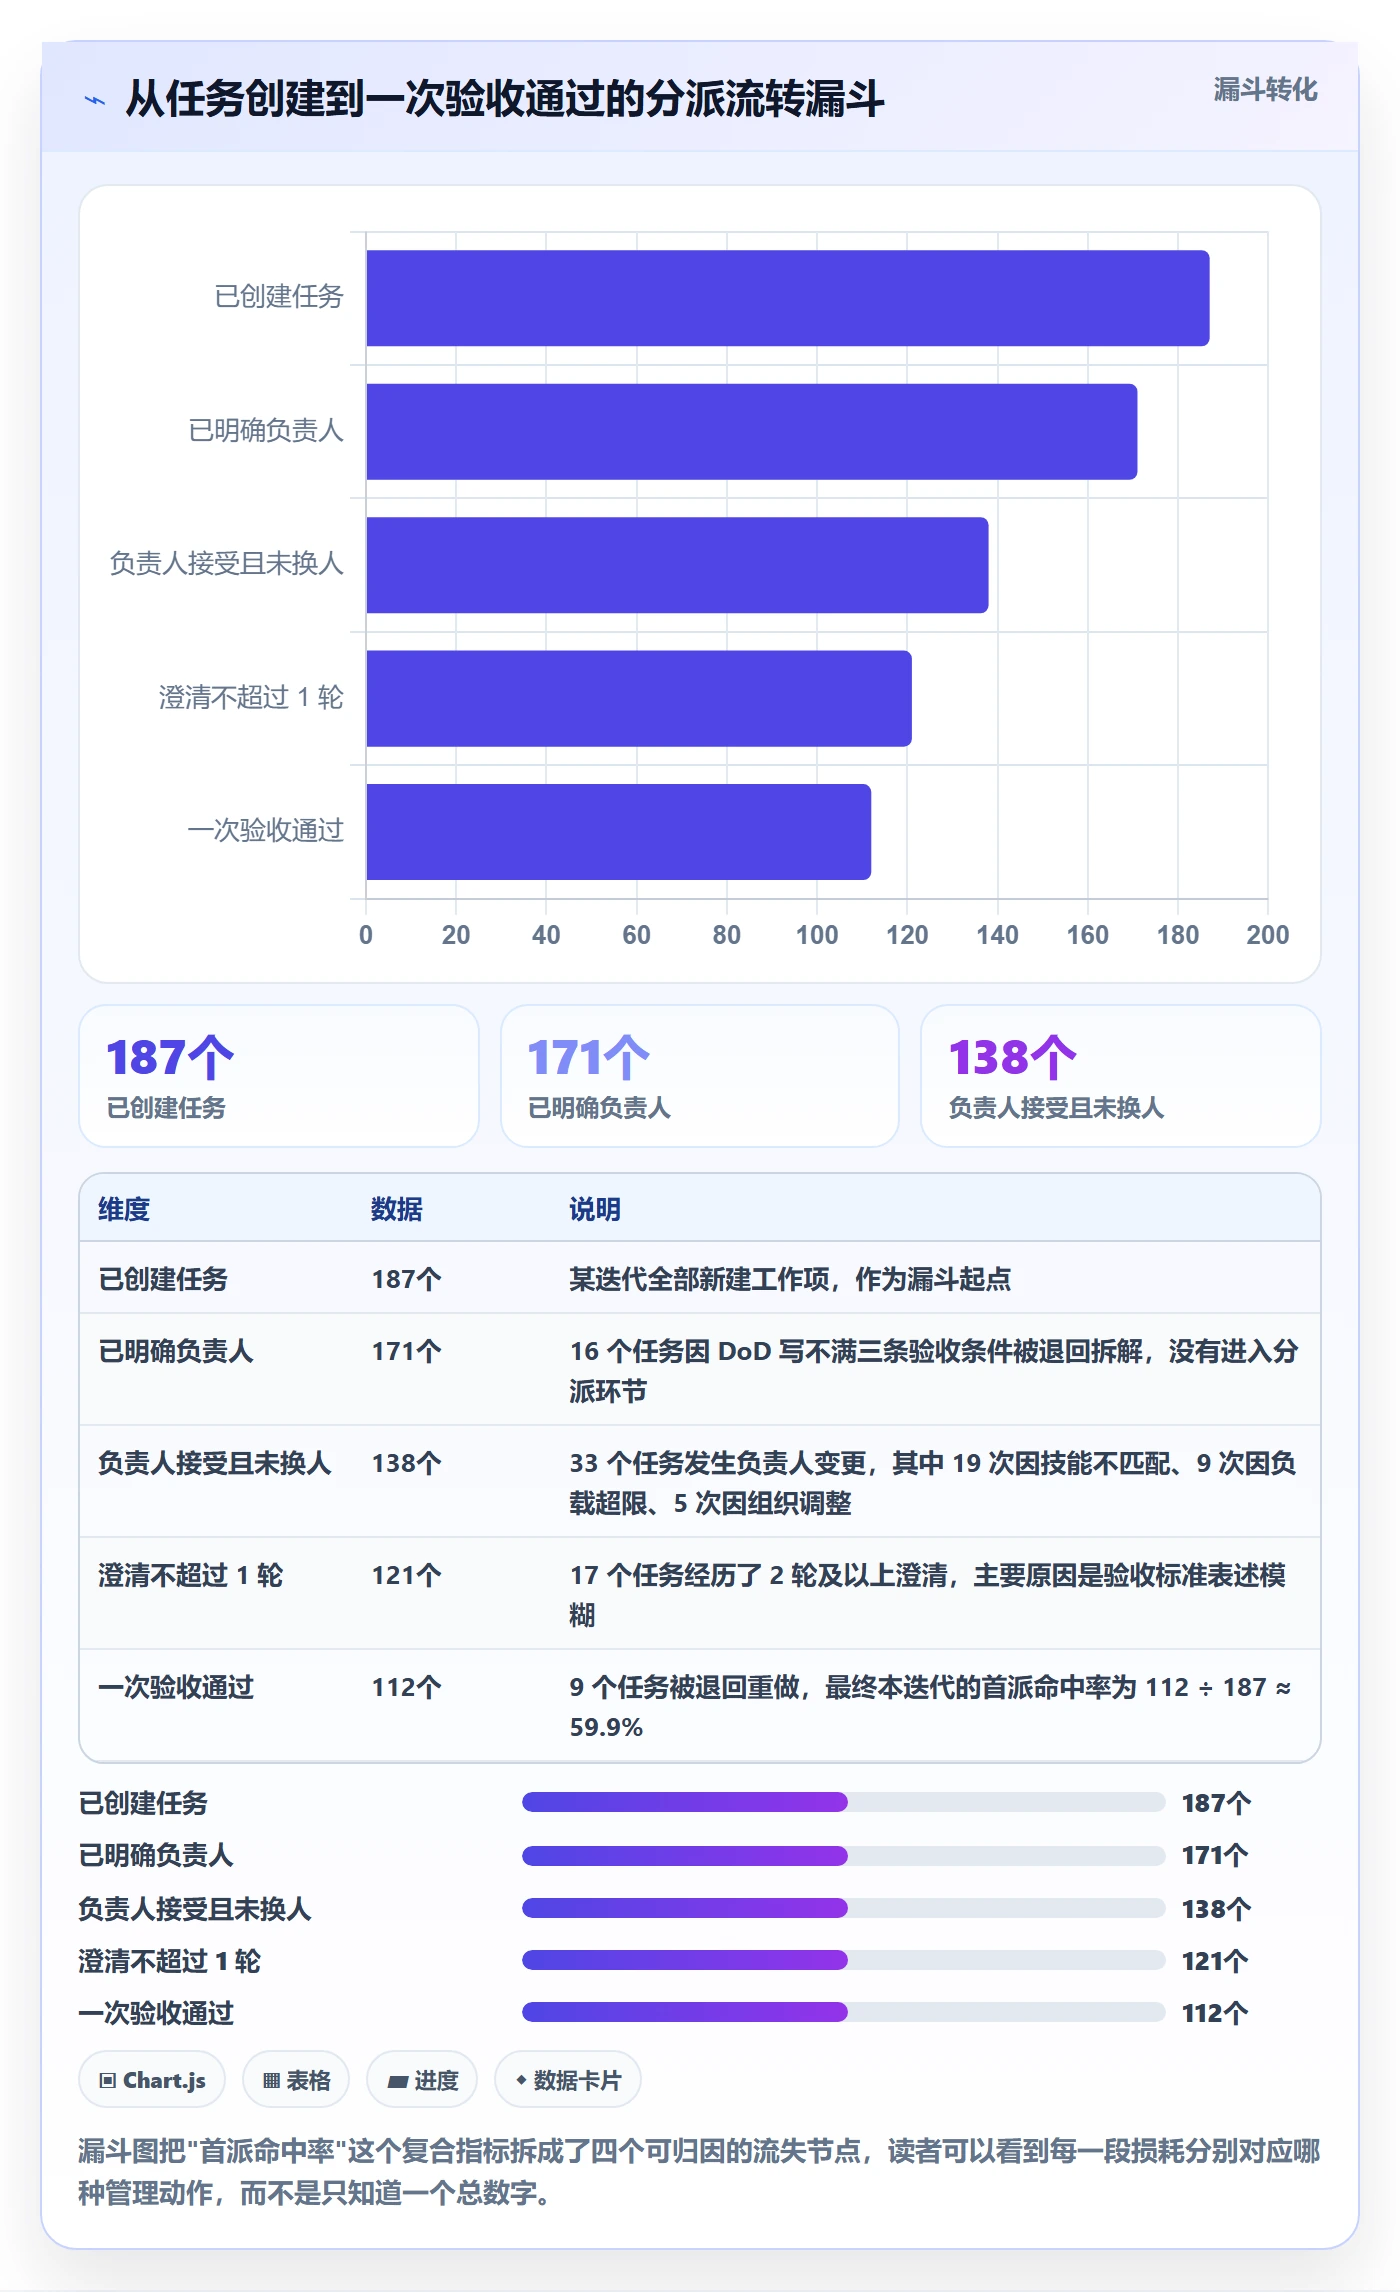1400x2292 pixels.
Task: Click the 澄清不超过 1 轮 chart bar
Action: [x=639, y=698]
